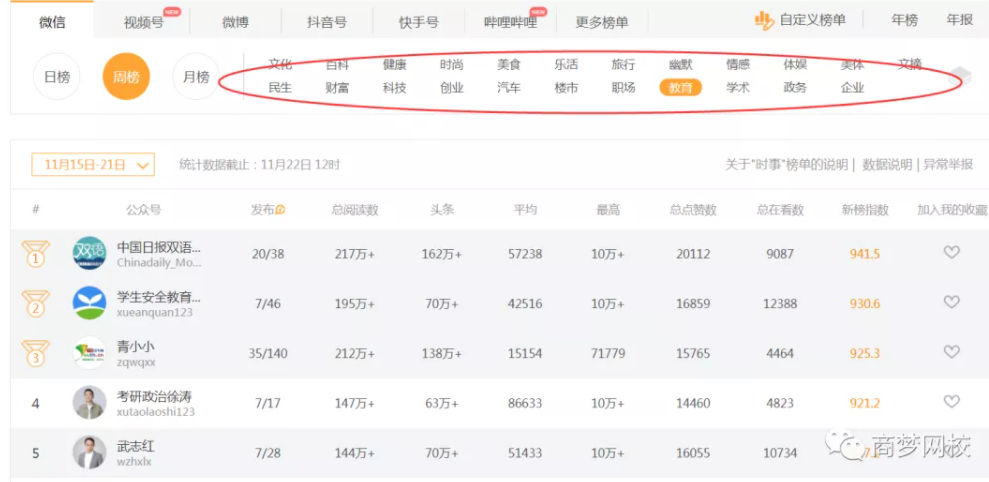This screenshot has height=482, width=989.
Task: Favorite 中国日报双语 with heart icon
Action: click(951, 252)
